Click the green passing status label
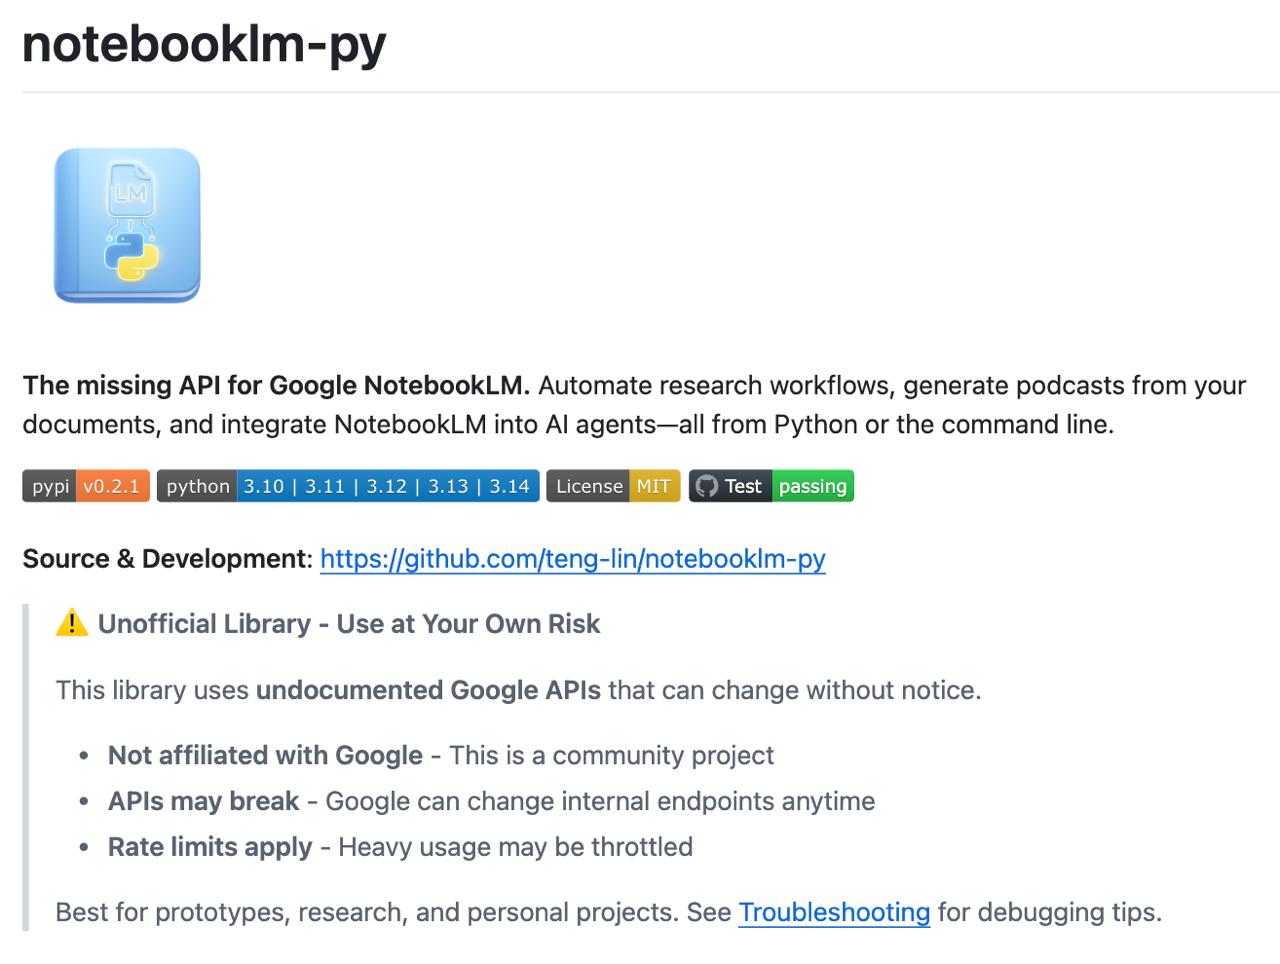The height and width of the screenshot is (964, 1280). (812, 486)
